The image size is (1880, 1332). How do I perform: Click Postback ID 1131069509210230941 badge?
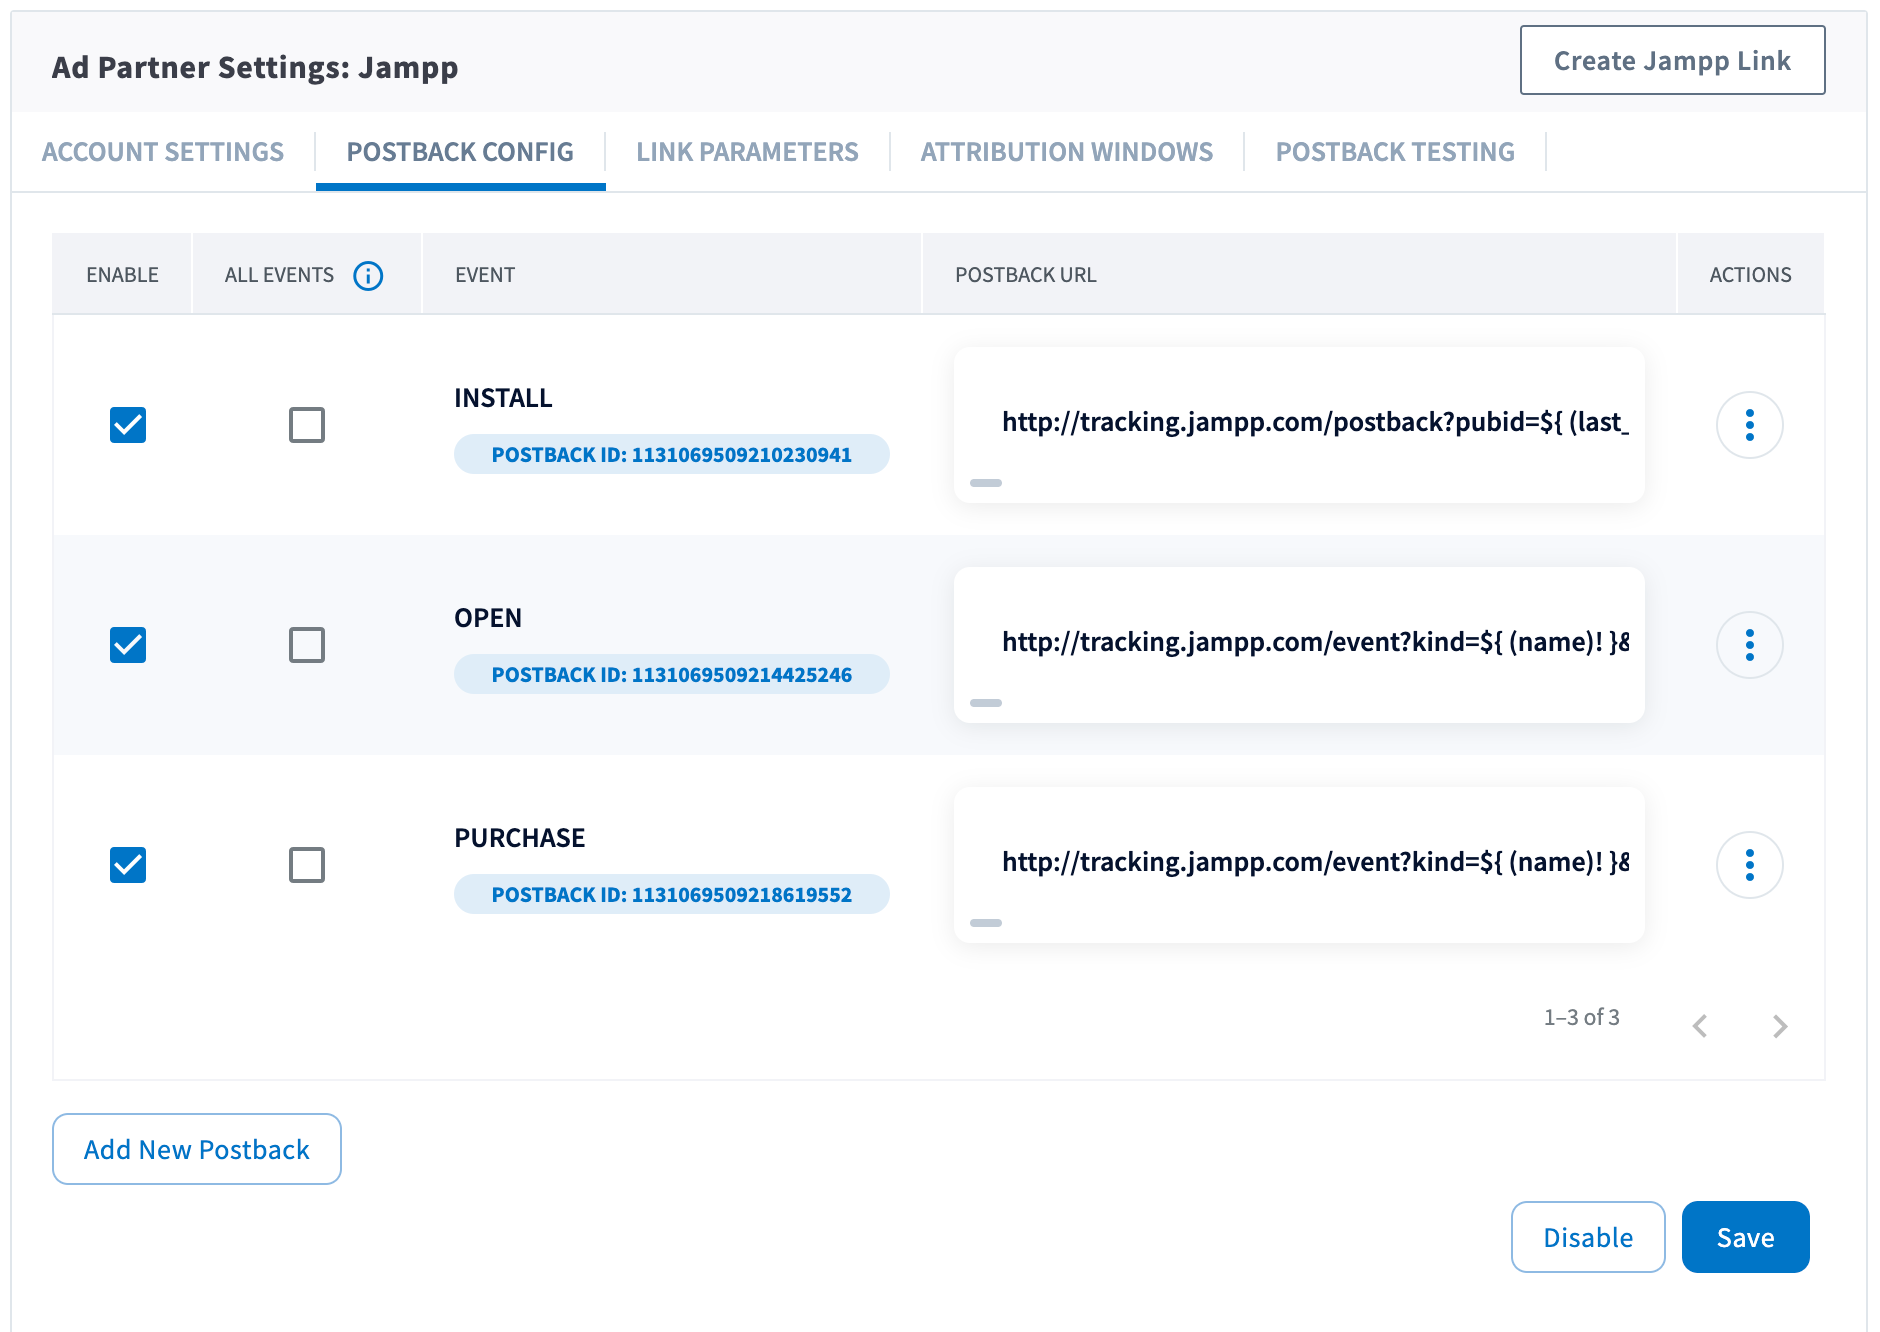tap(672, 454)
